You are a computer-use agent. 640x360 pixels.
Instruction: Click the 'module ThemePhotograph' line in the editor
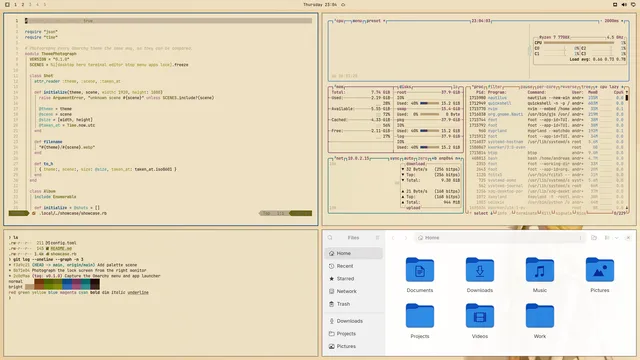(x=51, y=54)
